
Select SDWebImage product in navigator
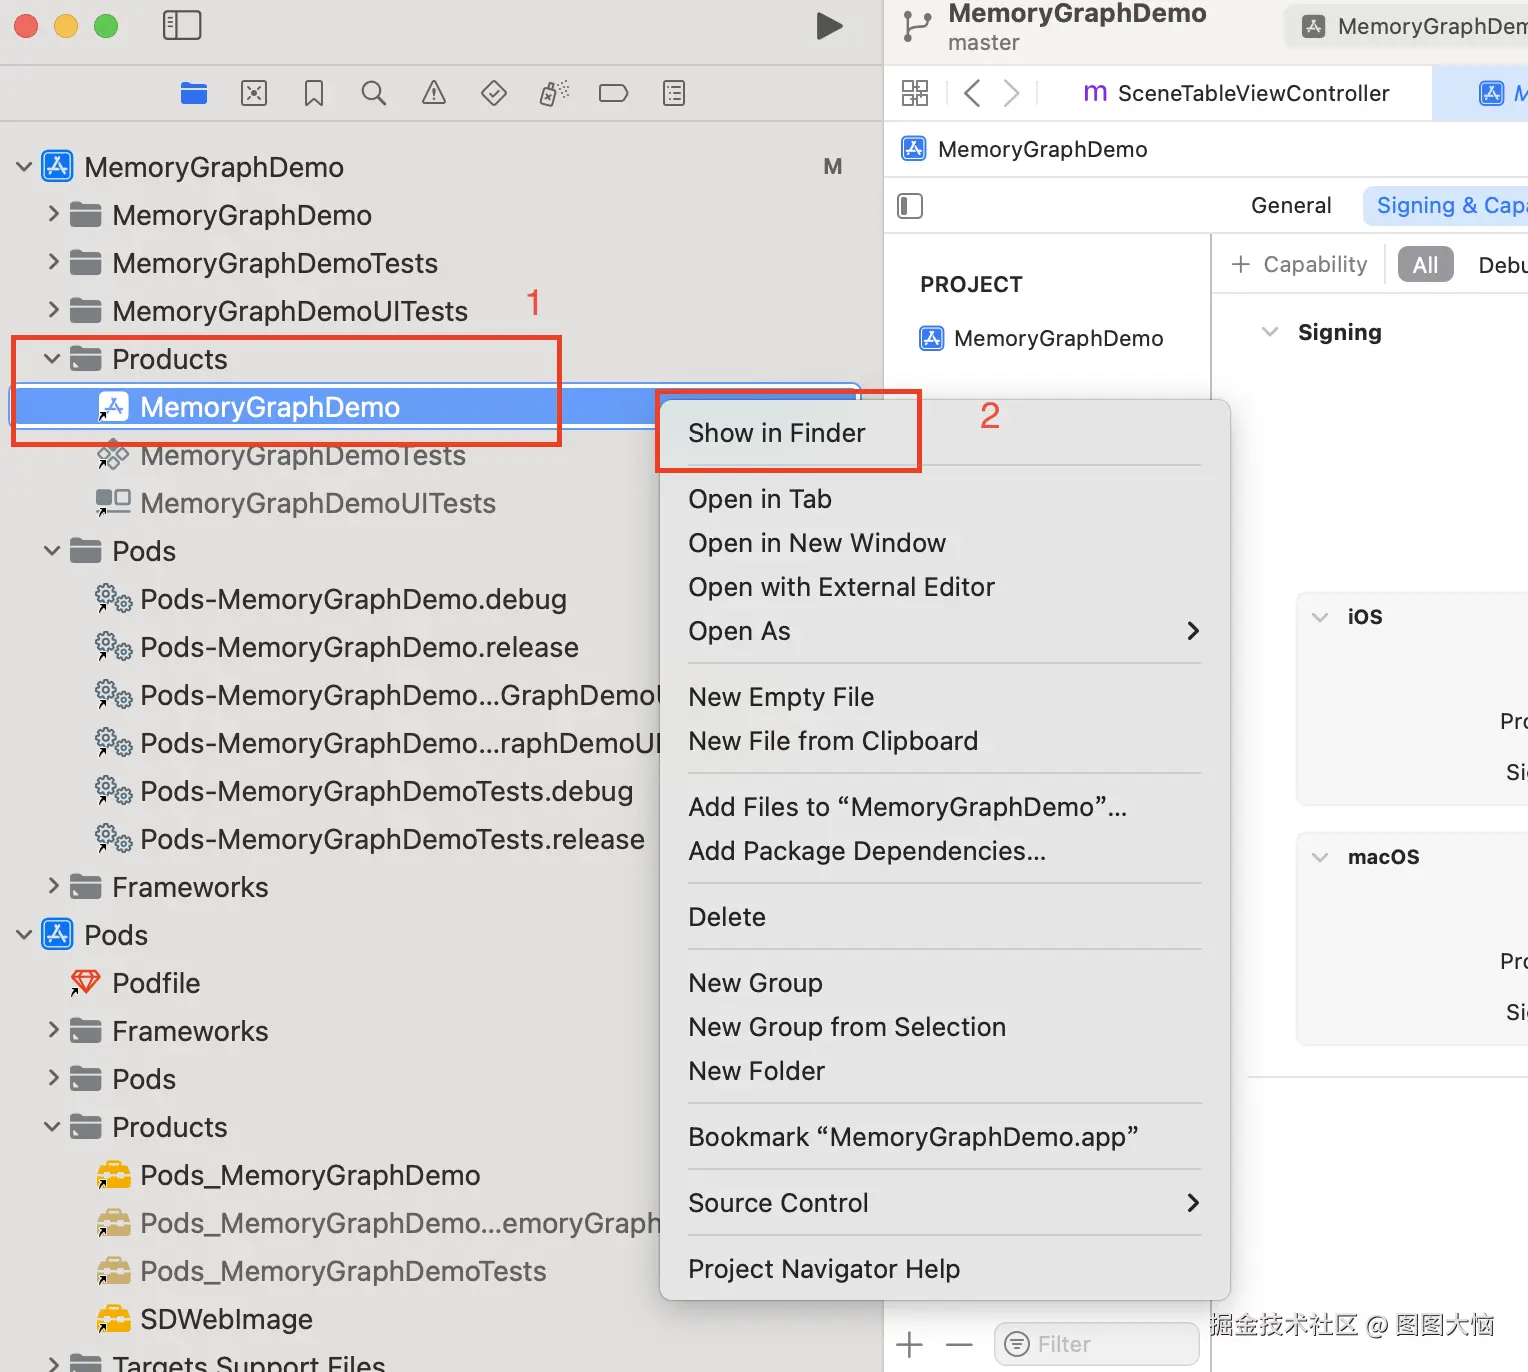[x=226, y=1319]
